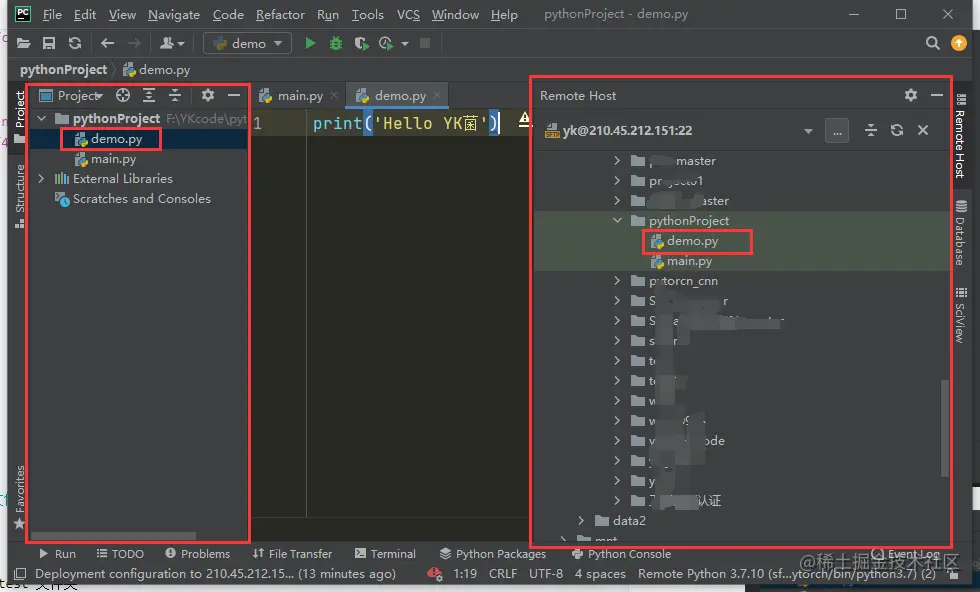Click the SciView side tab
This screenshot has width=980, height=592.
point(961,315)
